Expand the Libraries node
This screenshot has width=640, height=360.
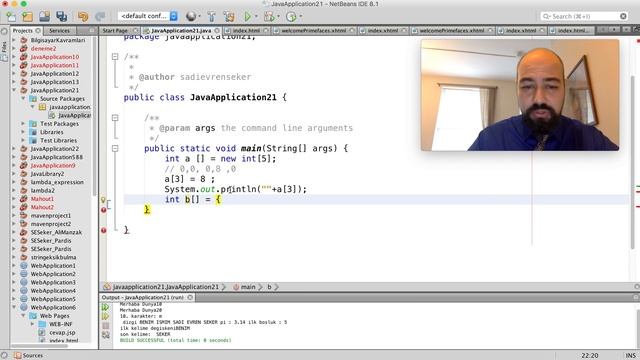[23, 132]
